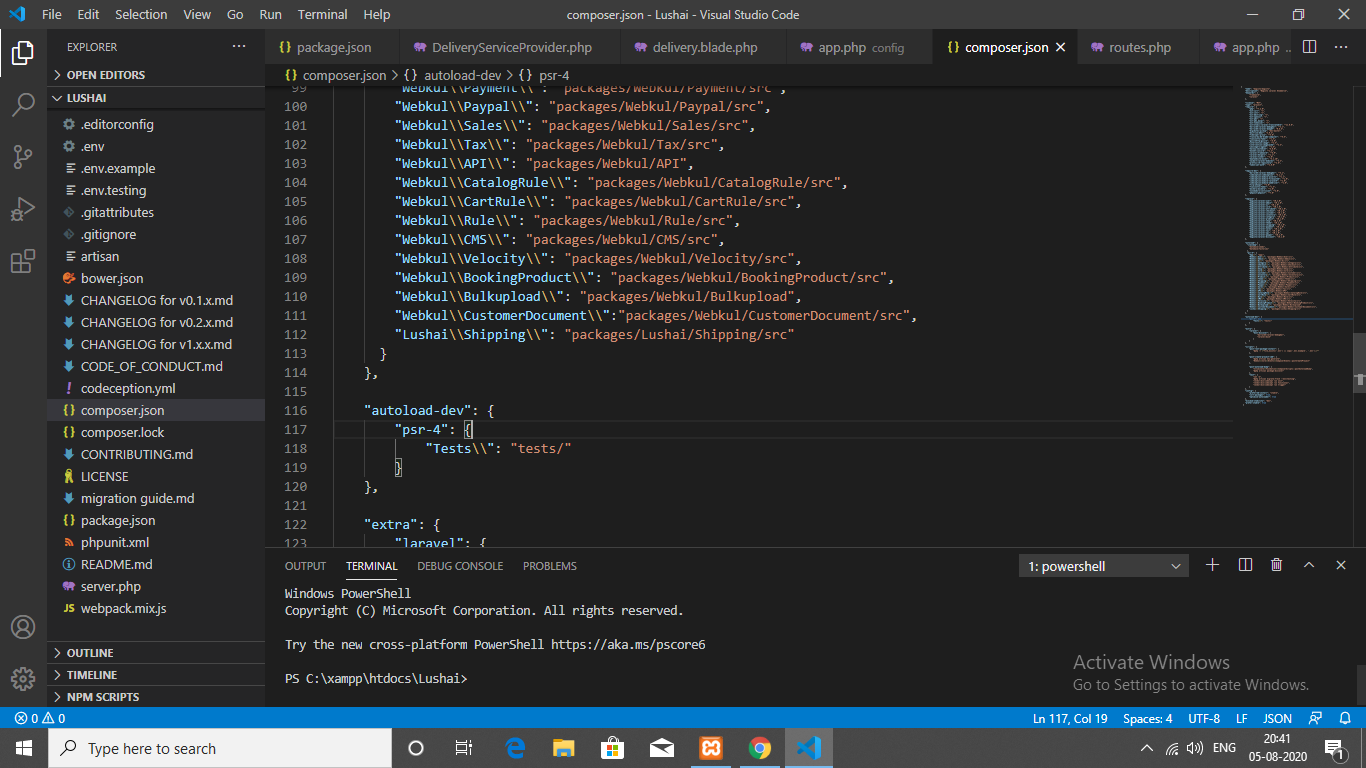Open composer.lock in the file tree

tap(156, 432)
